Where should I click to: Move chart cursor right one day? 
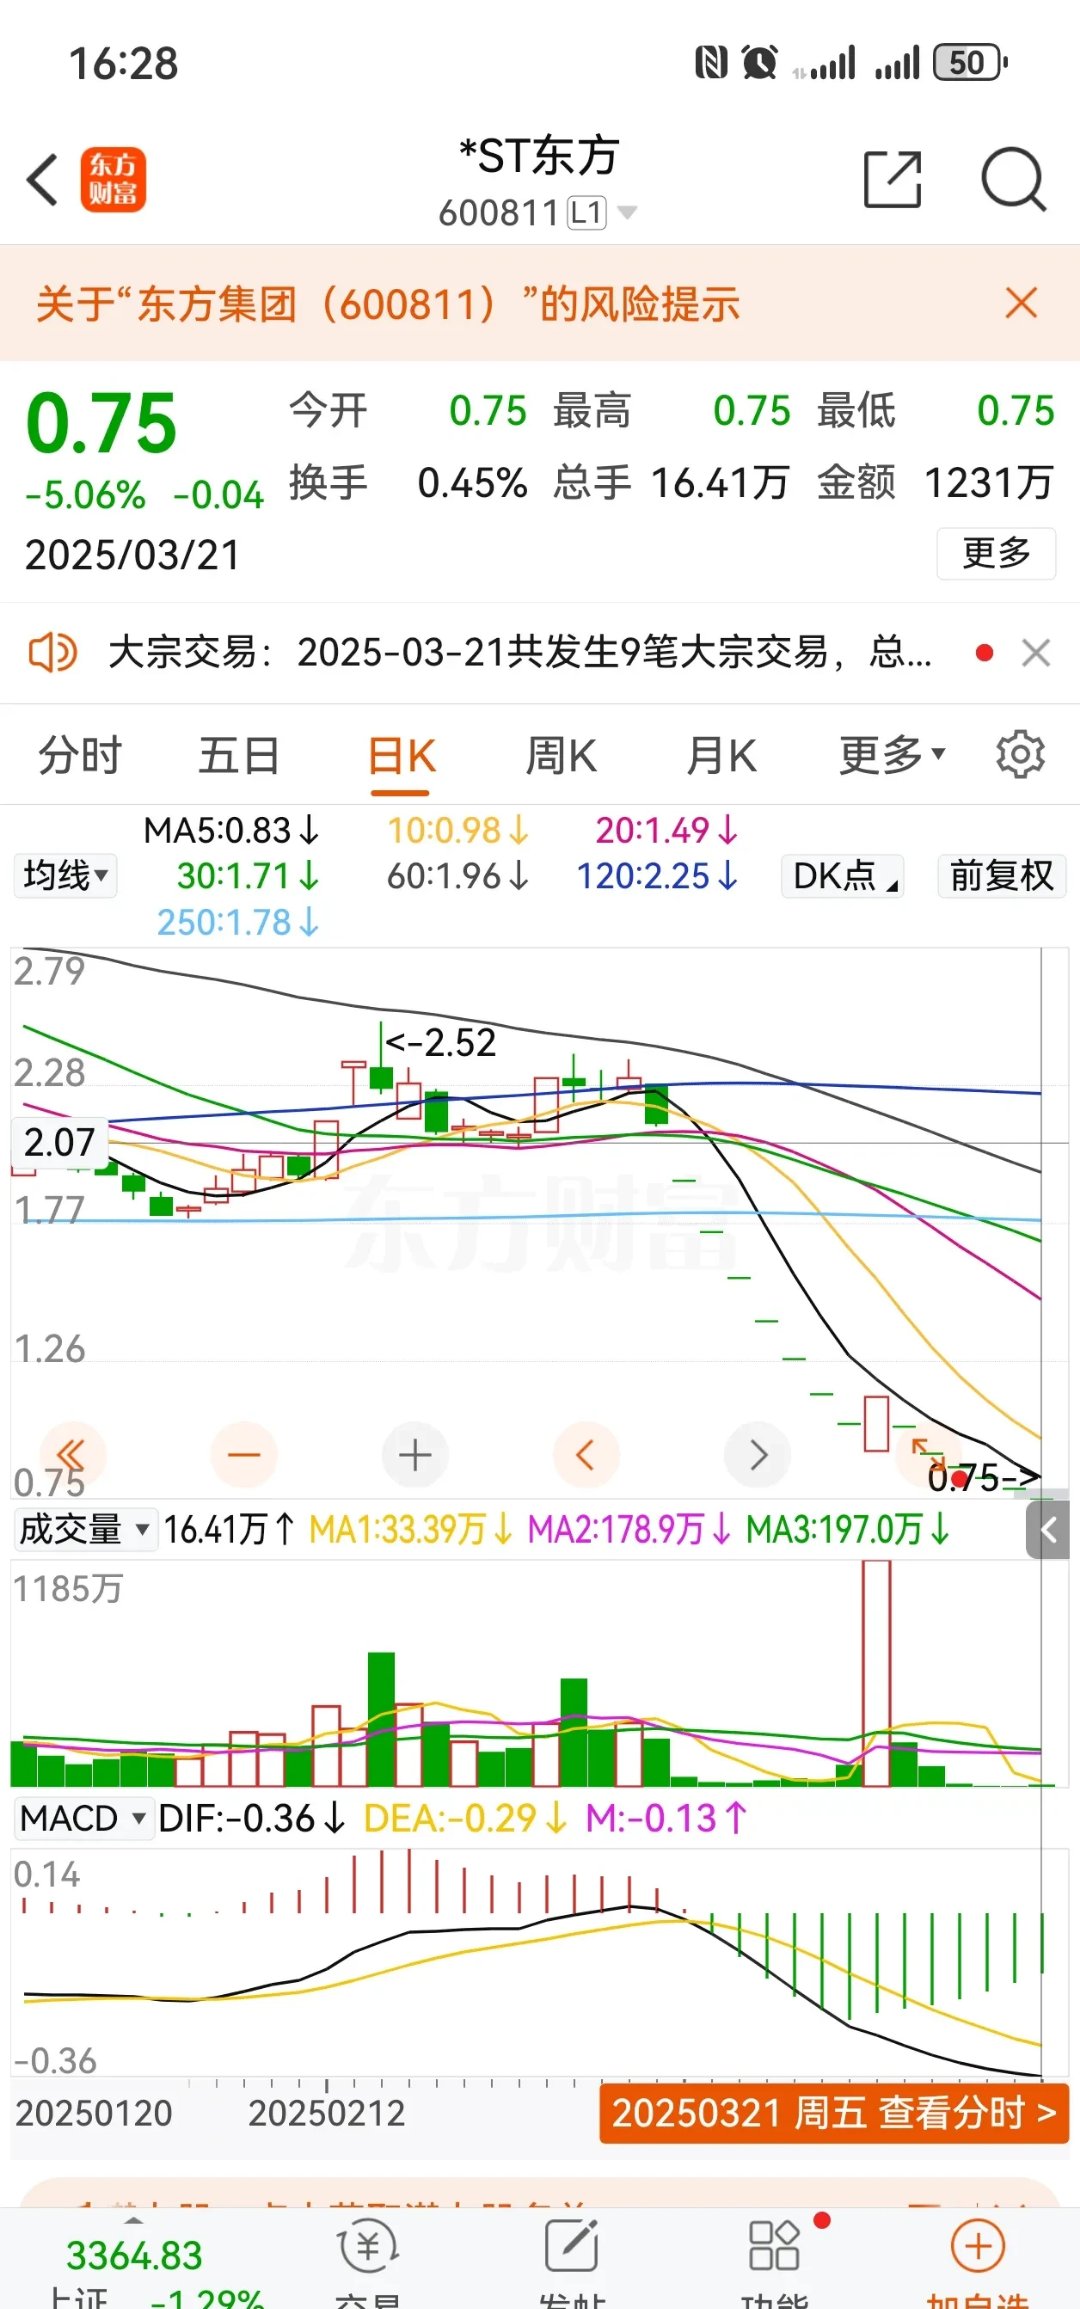tap(758, 1455)
